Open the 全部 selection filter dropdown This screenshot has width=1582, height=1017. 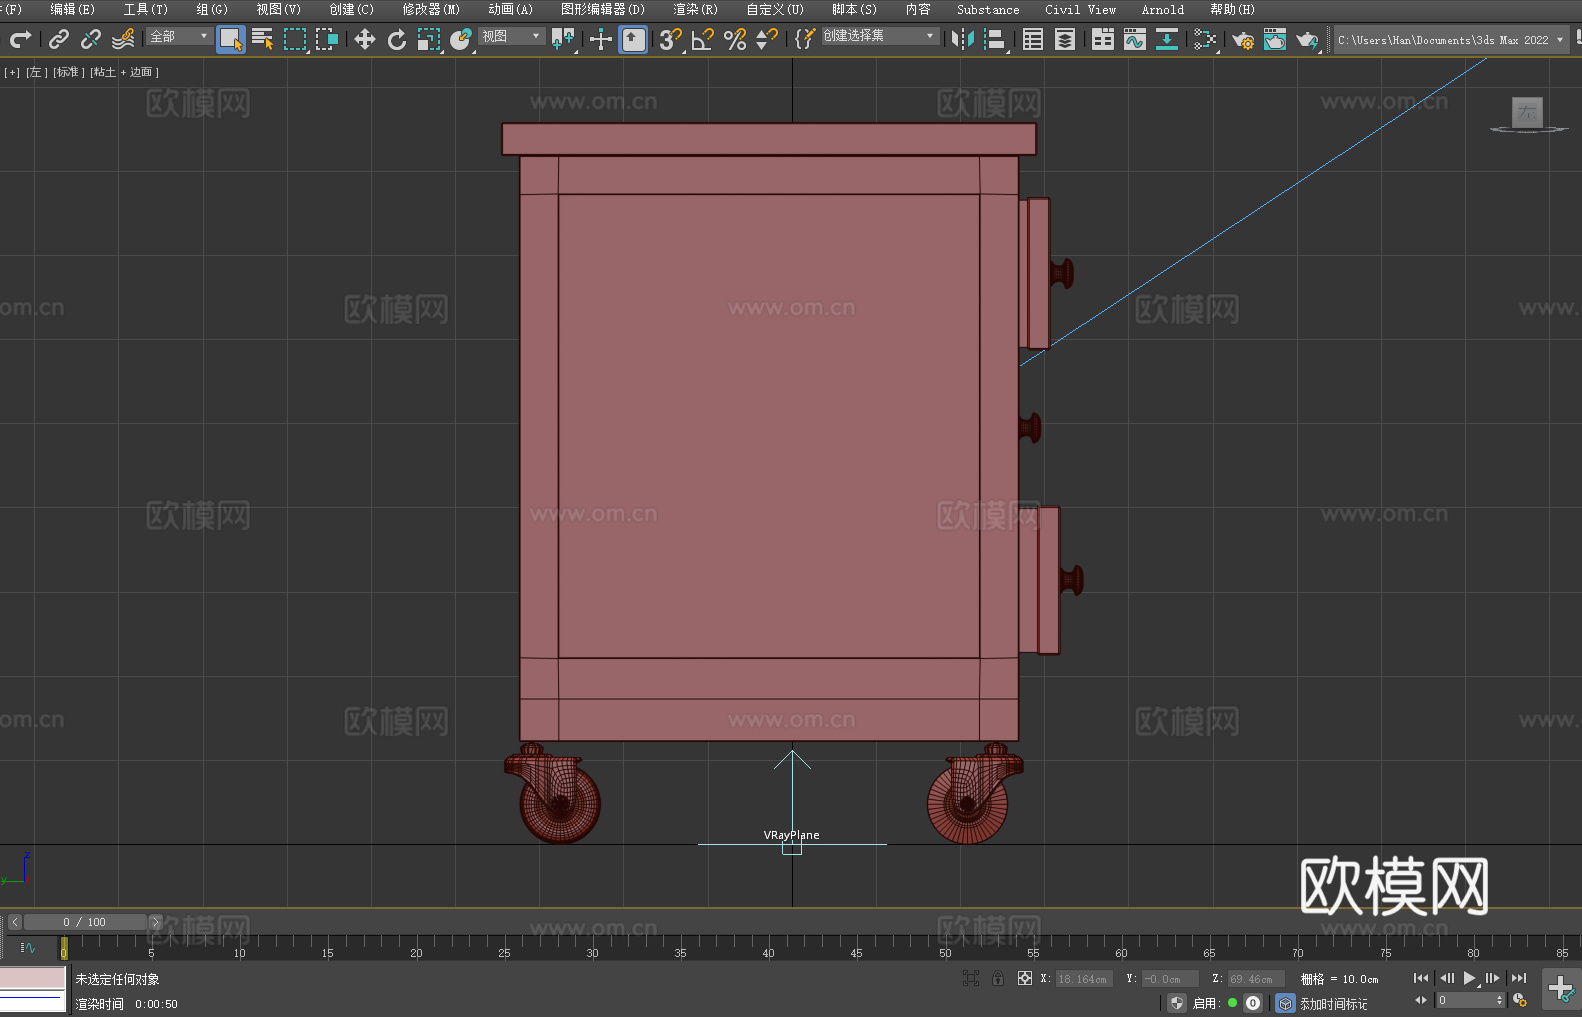point(180,36)
